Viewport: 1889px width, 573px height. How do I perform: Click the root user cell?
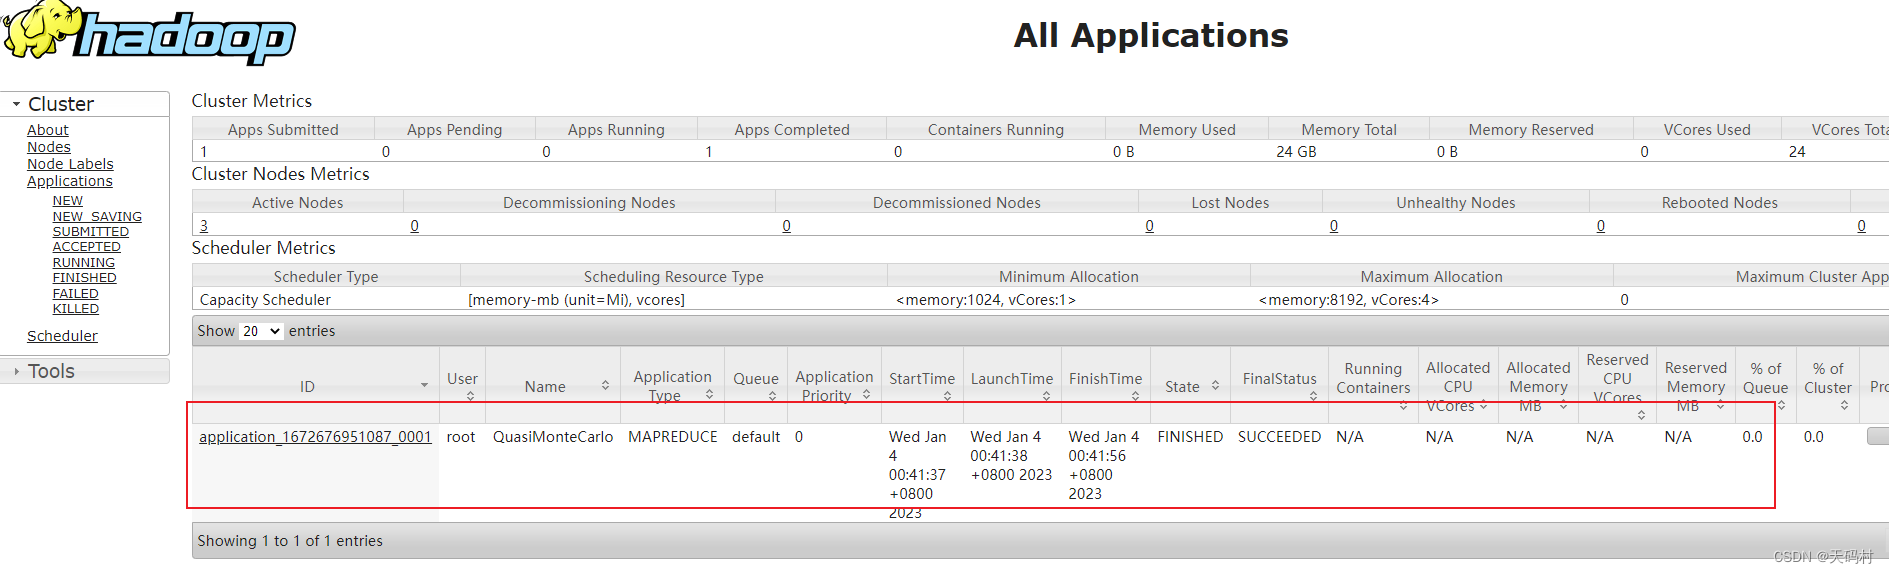coord(461,437)
